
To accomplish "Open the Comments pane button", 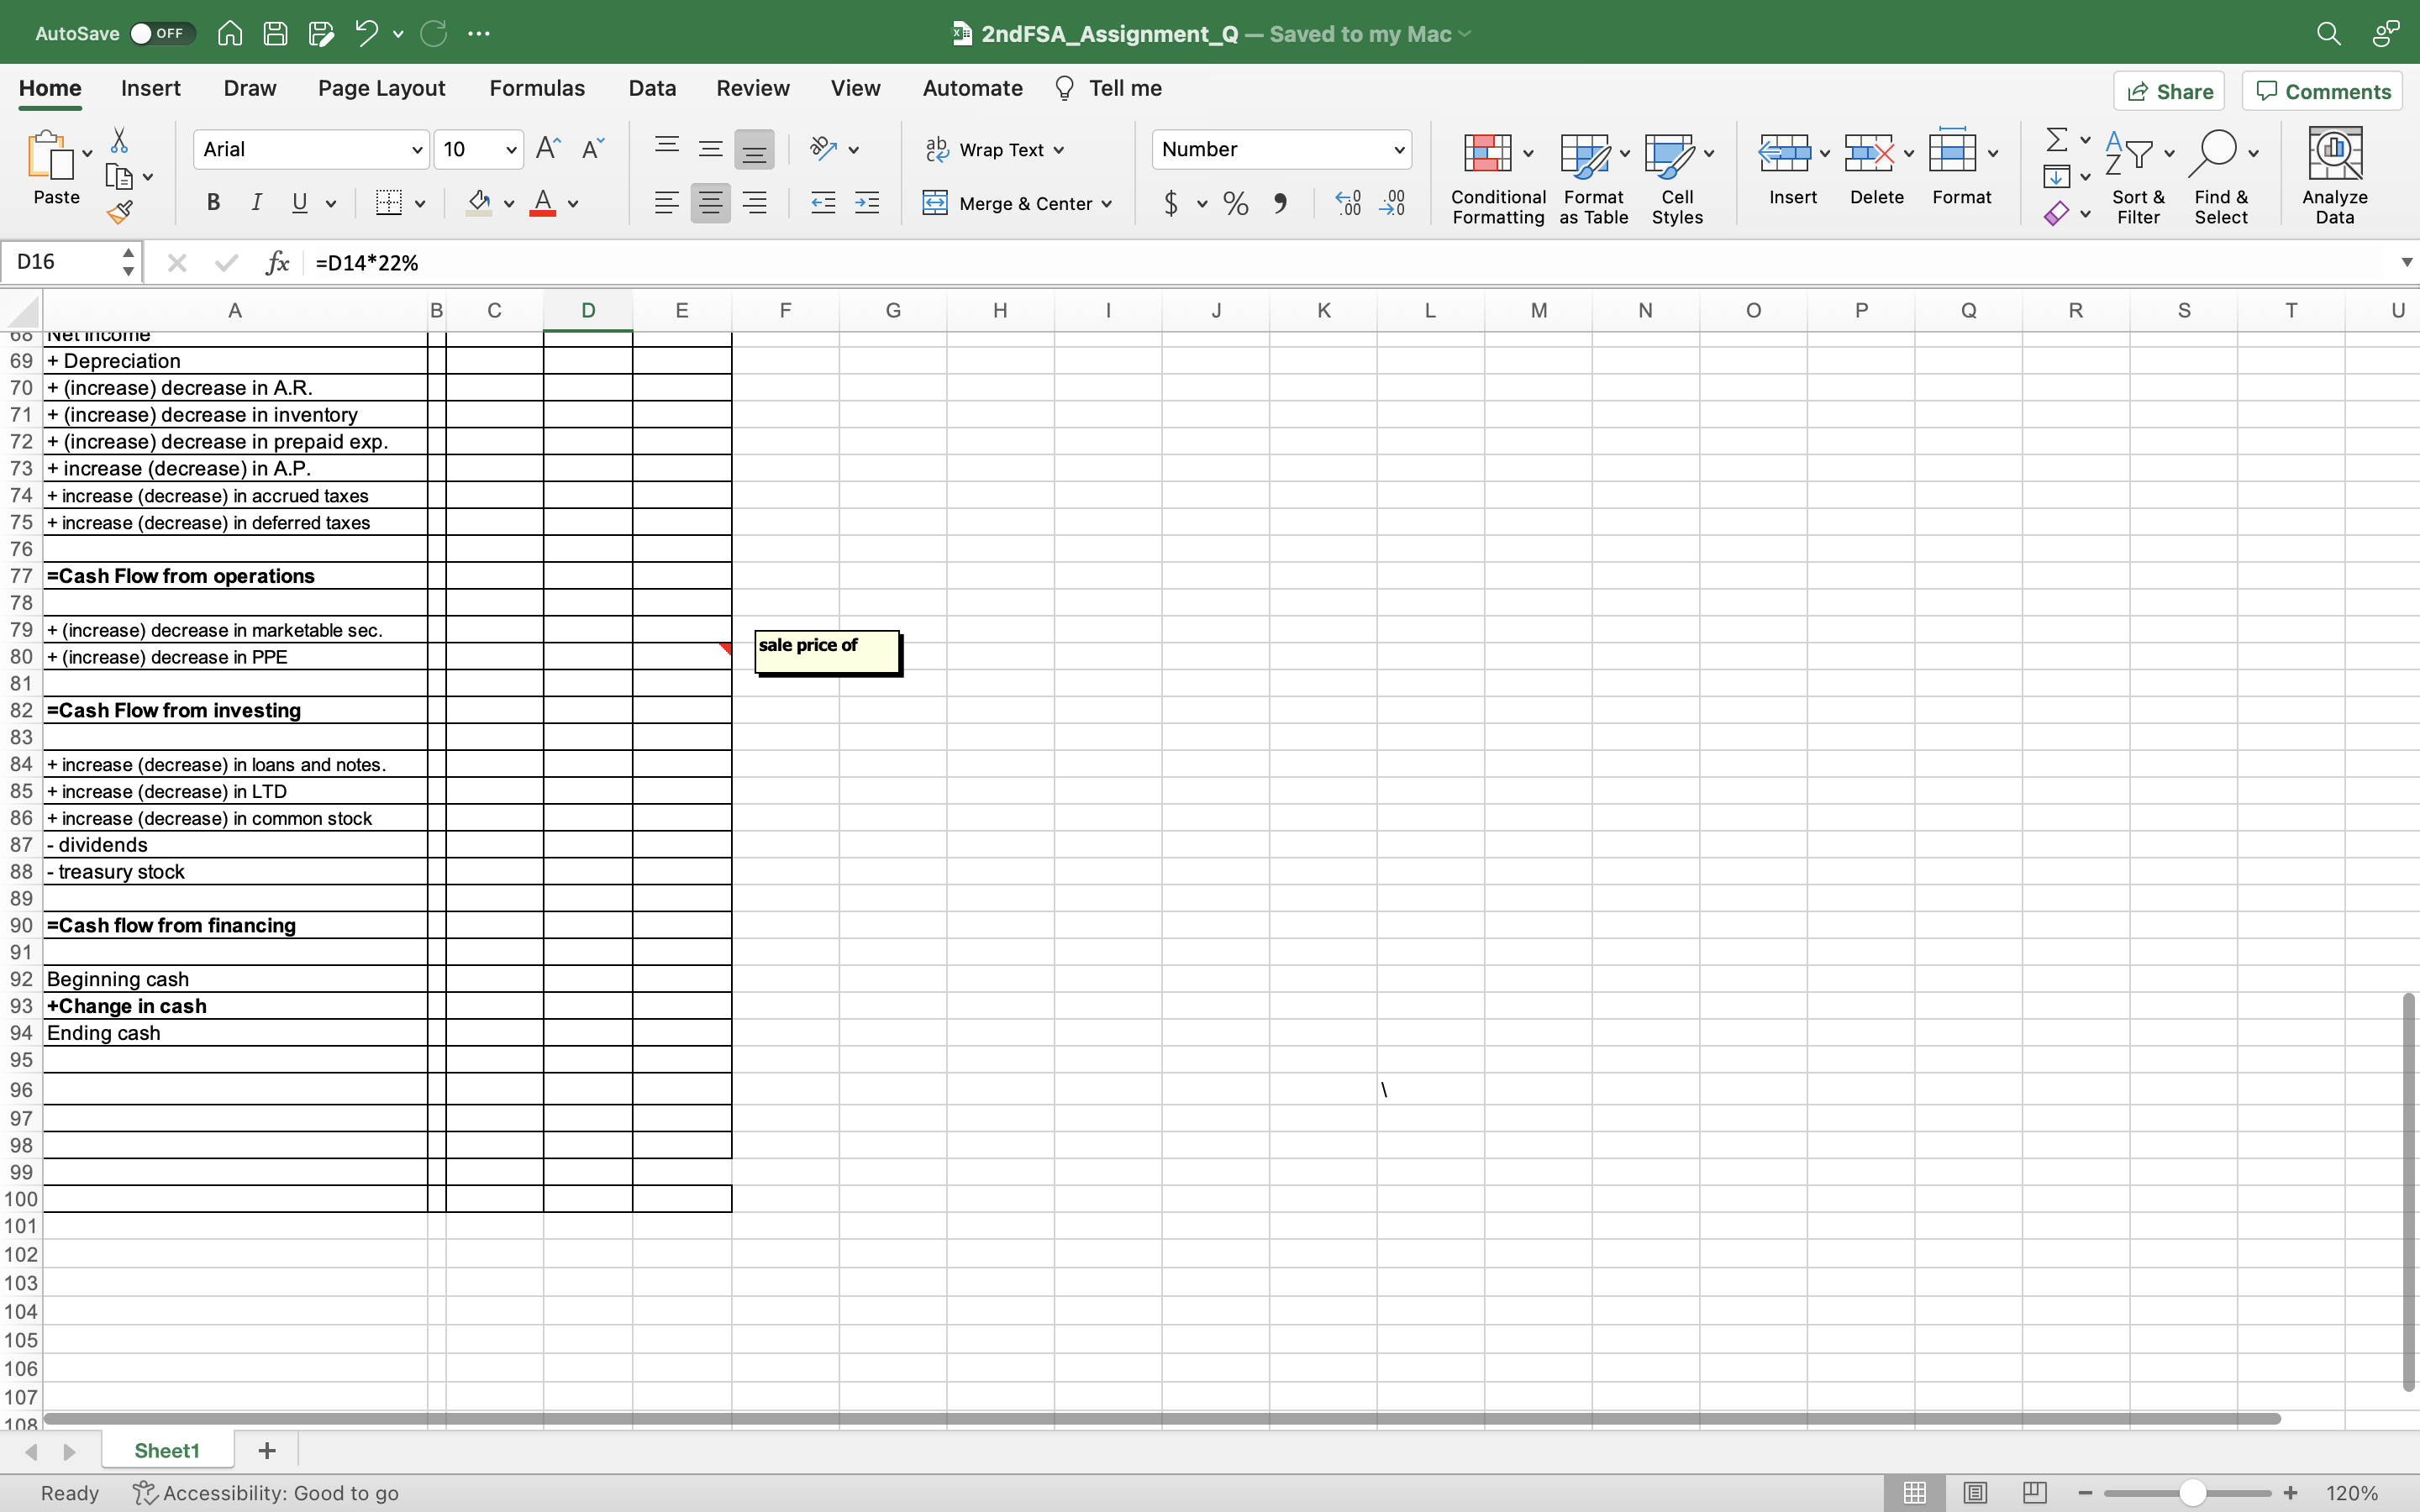I will (2323, 91).
